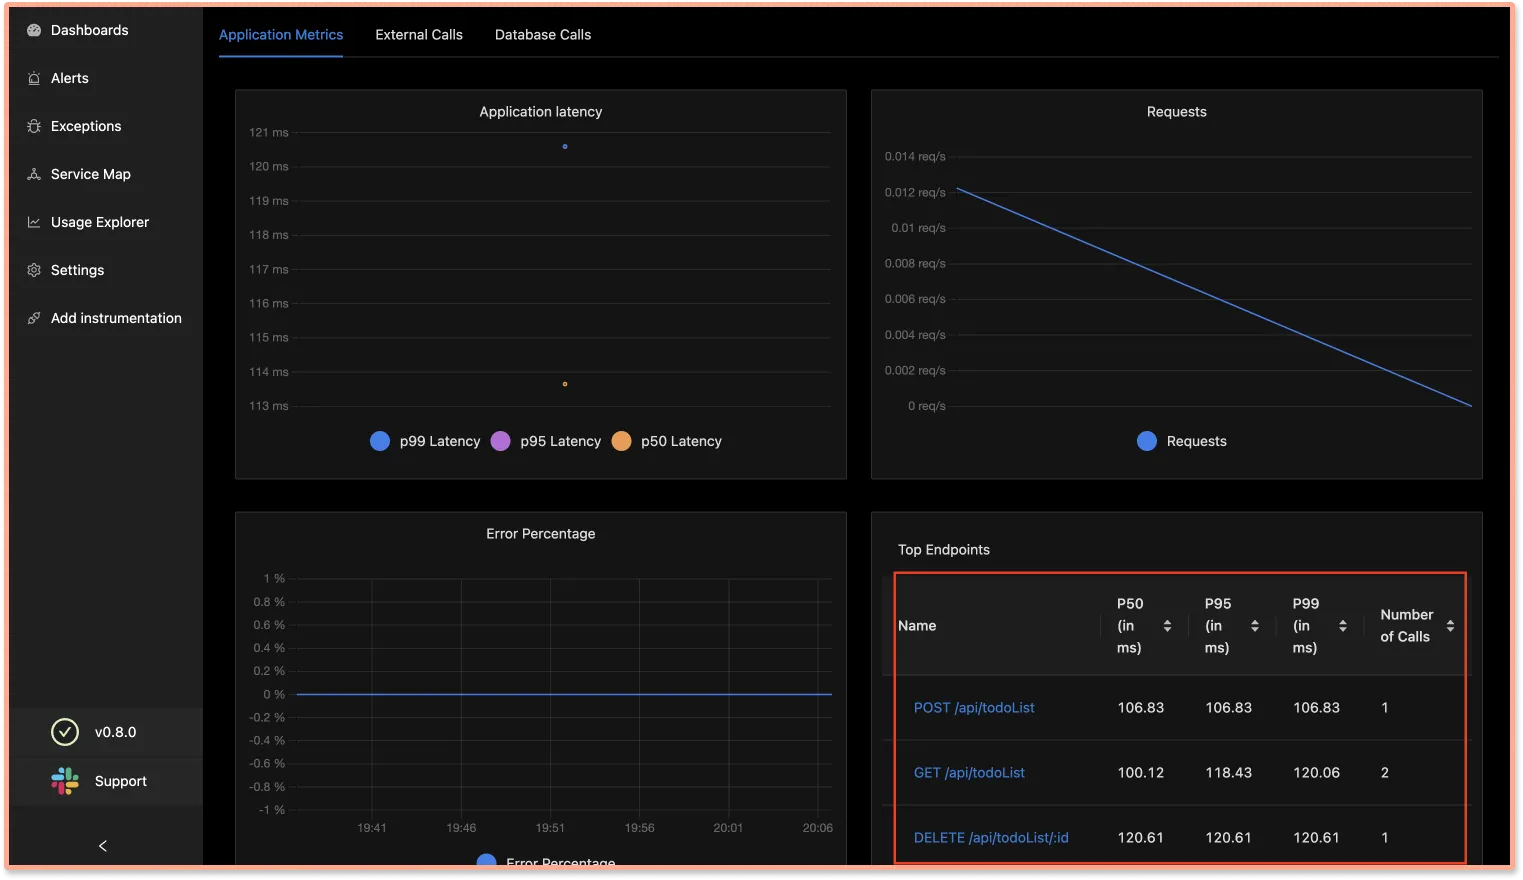Click the Add instrumentation rocket icon

34,318
